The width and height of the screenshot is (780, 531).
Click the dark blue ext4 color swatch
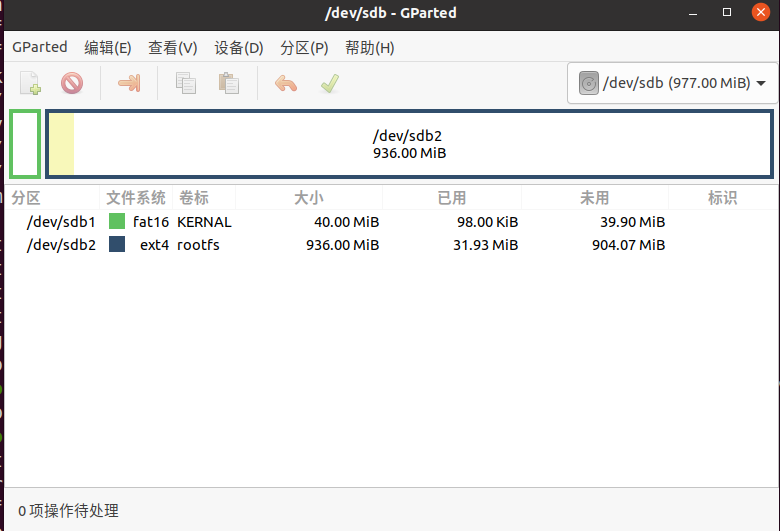click(x=117, y=244)
